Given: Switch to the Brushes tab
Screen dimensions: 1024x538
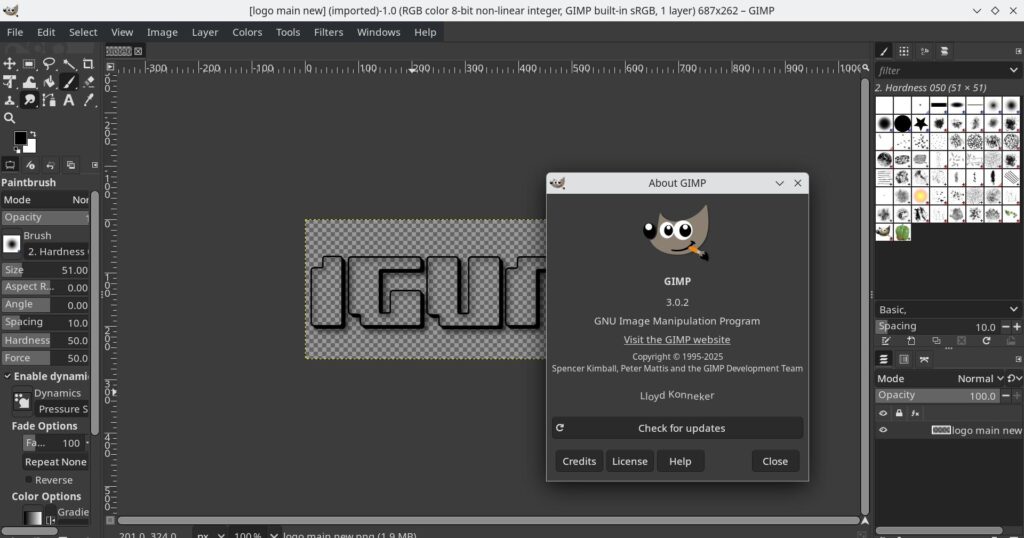Looking at the screenshot, I should [x=884, y=51].
